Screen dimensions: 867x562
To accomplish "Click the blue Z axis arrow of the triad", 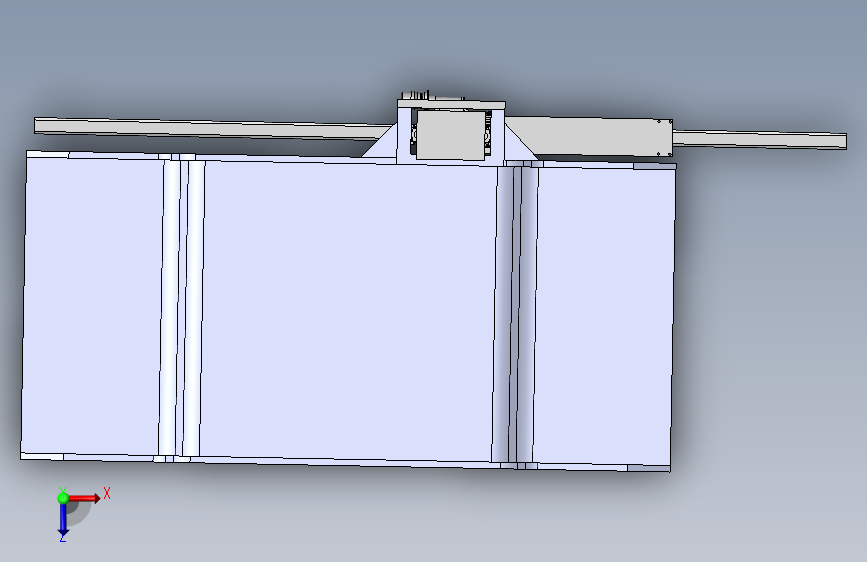I will point(63,521).
